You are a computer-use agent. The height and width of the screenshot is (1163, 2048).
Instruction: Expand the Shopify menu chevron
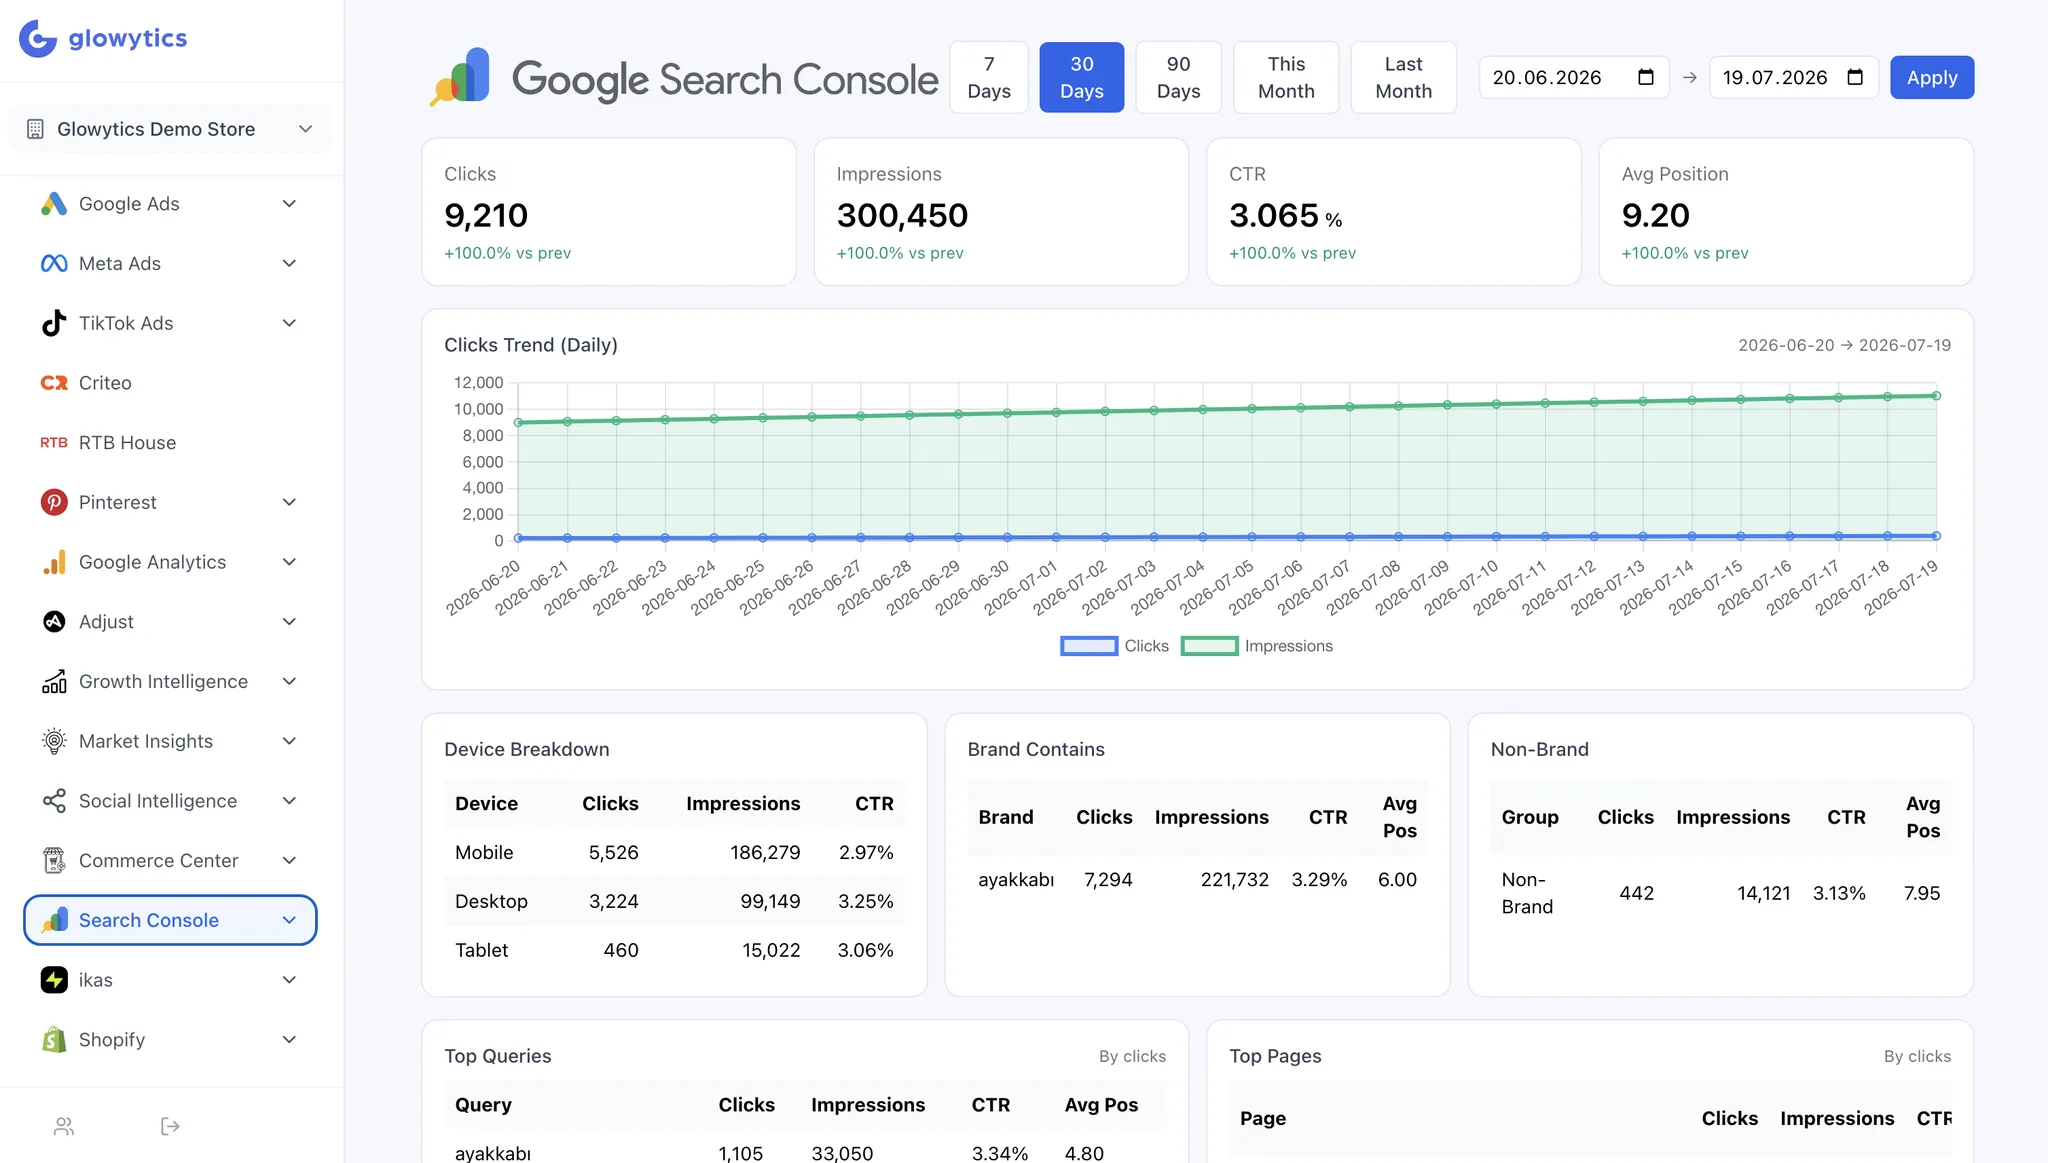289,1040
